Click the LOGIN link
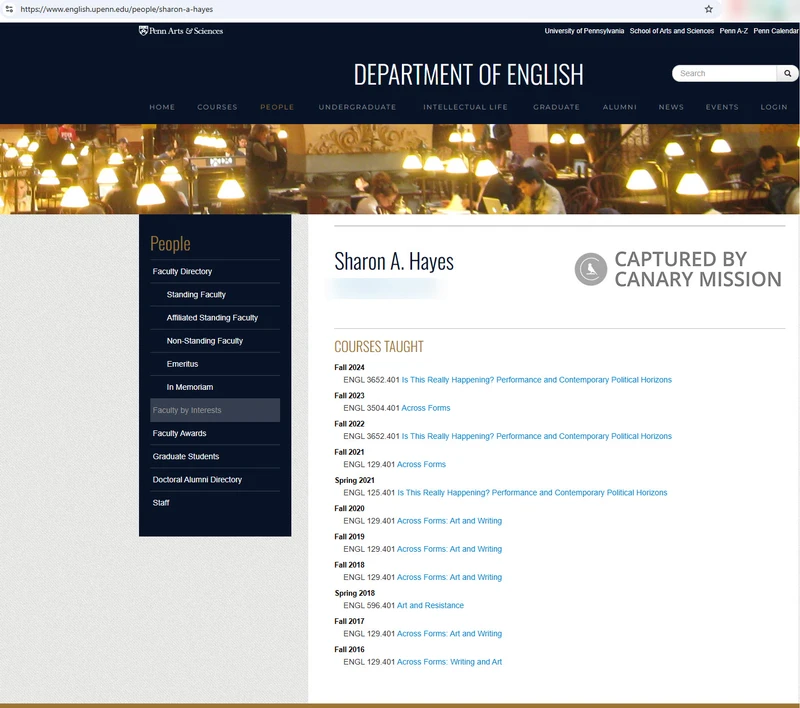Screen dimensions: 800x708 tap(773, 107)
